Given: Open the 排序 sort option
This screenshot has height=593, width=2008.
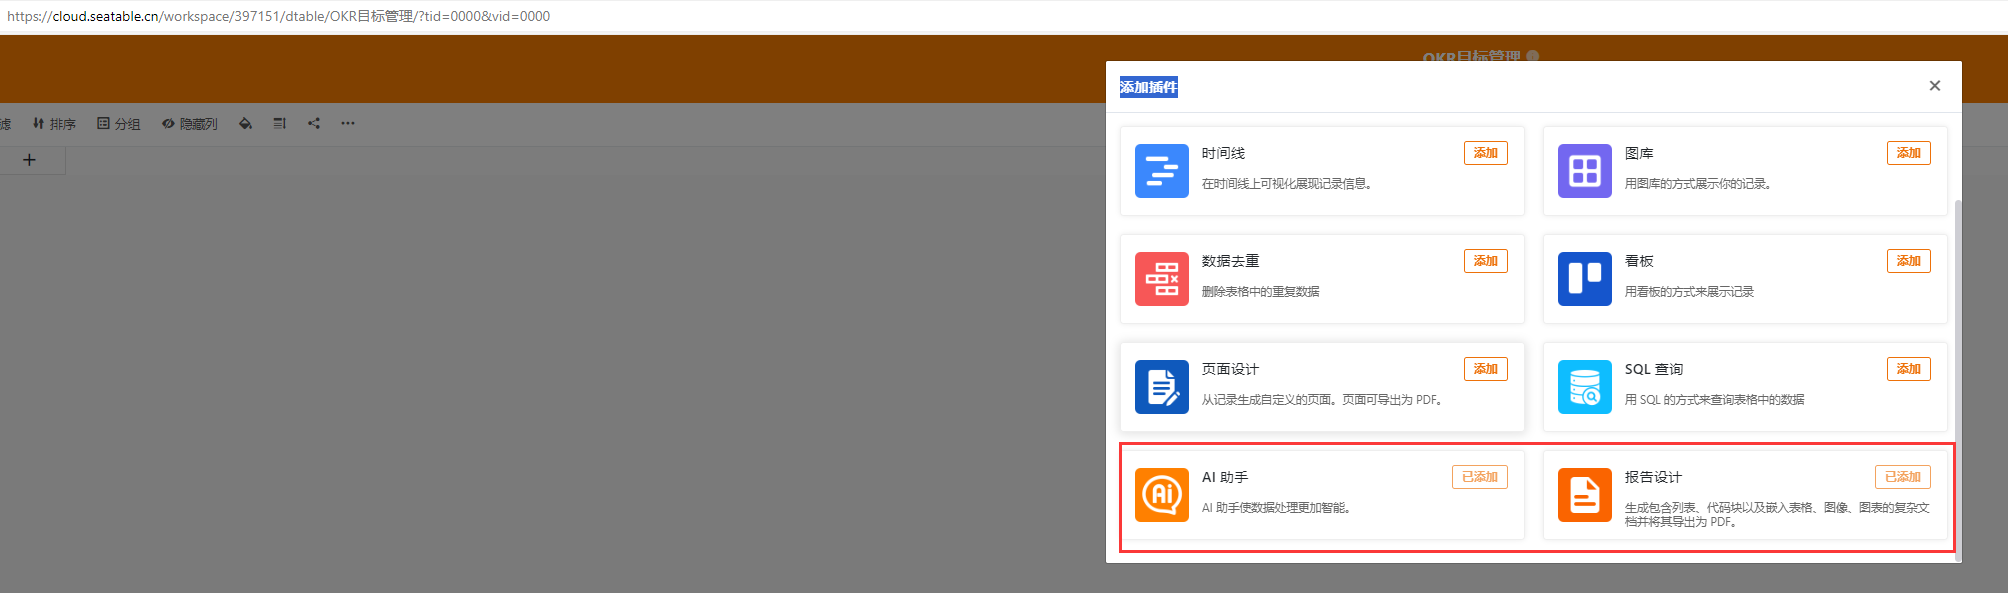Looking at the screenshot, I should [x=54, y=124].
